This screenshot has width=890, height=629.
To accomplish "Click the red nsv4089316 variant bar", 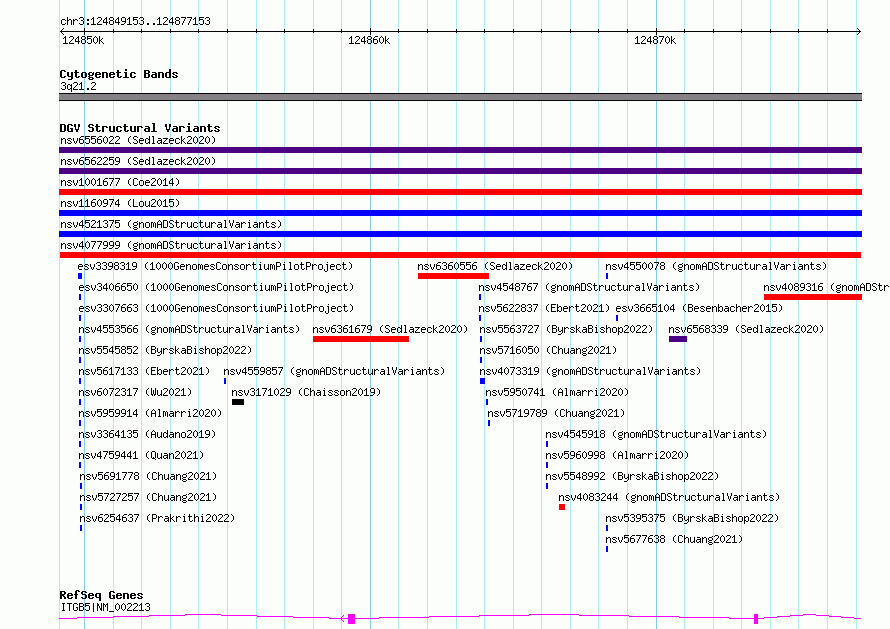I will [x=813, y=297].
